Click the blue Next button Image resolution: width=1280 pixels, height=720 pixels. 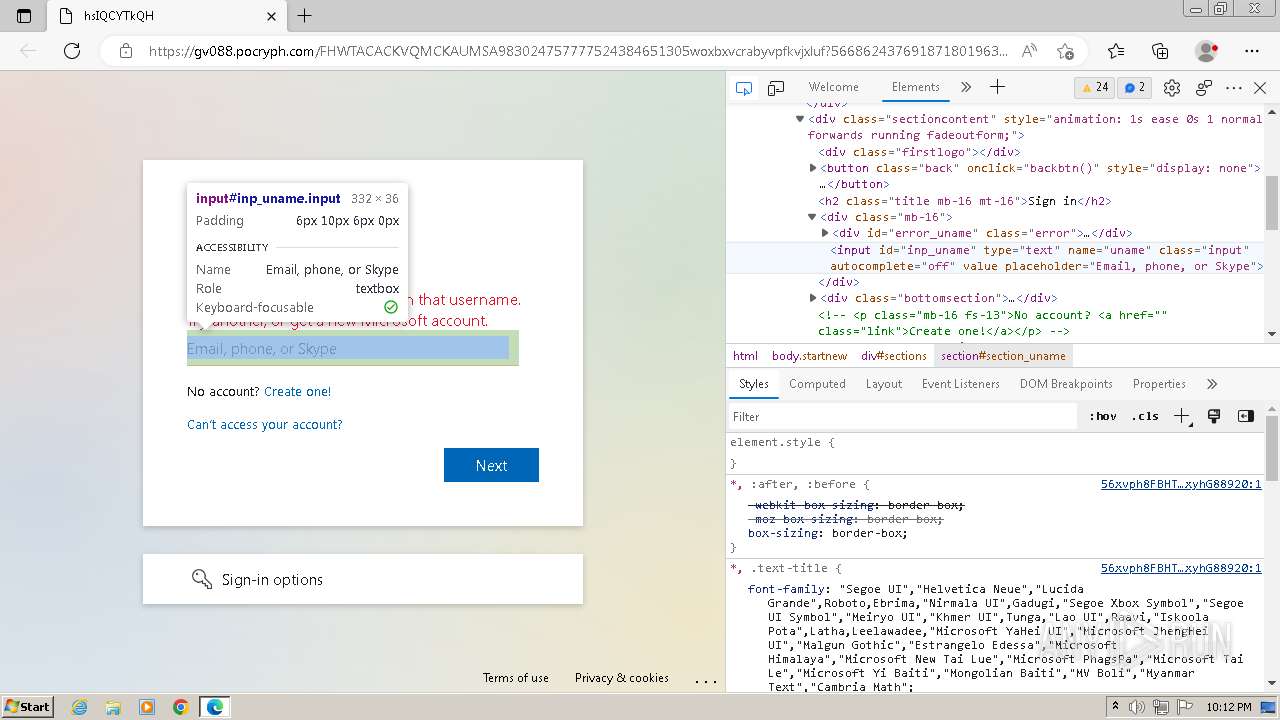(491, 465)
